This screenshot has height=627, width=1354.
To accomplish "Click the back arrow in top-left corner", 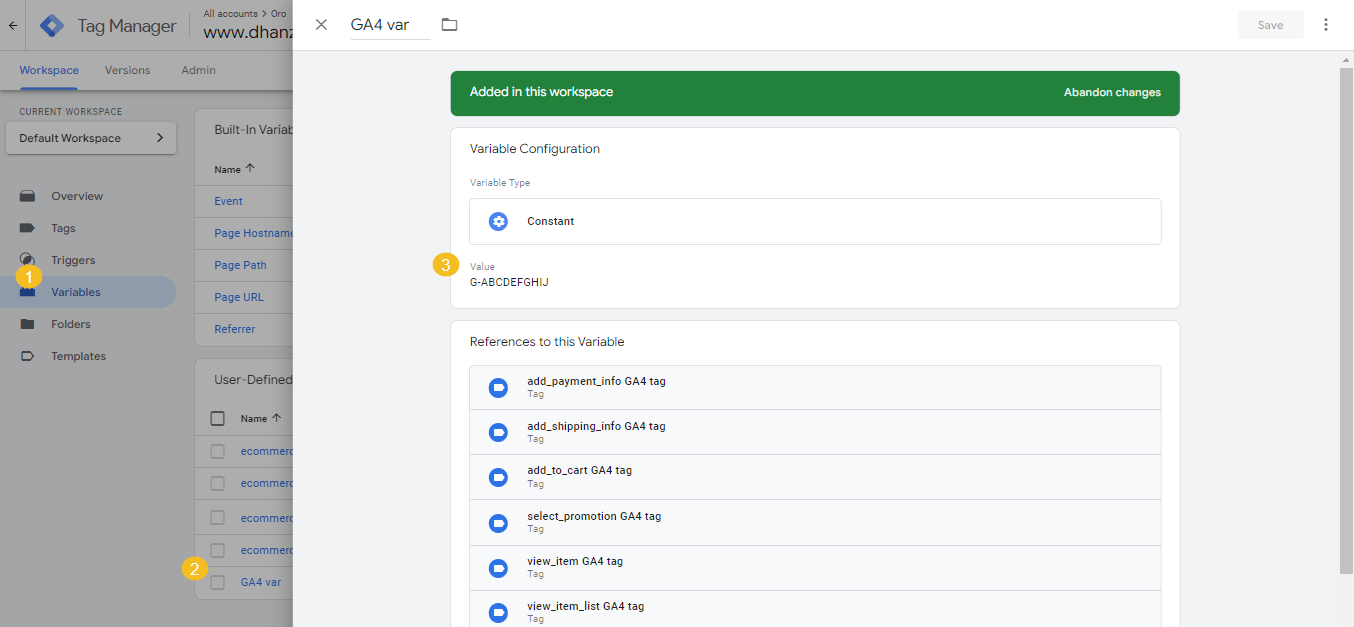I will (13, 26).
